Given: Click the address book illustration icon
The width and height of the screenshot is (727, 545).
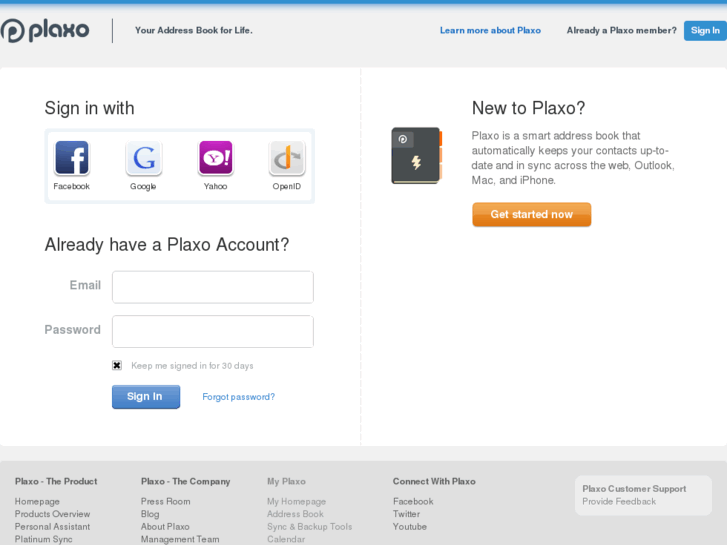Looking at the screenshot, I should 416,155.
